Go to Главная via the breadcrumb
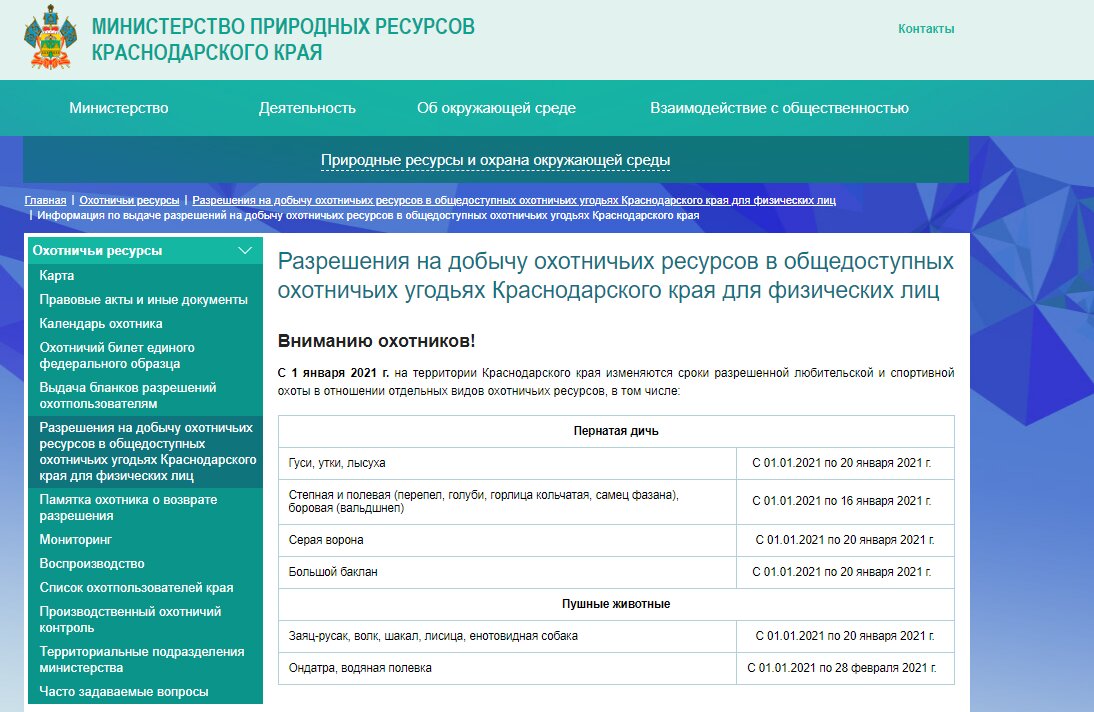1094x712 pixels. point(44,199)
